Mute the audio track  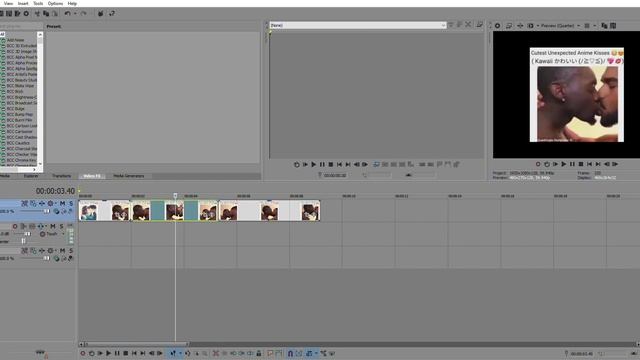pos(53,226)
